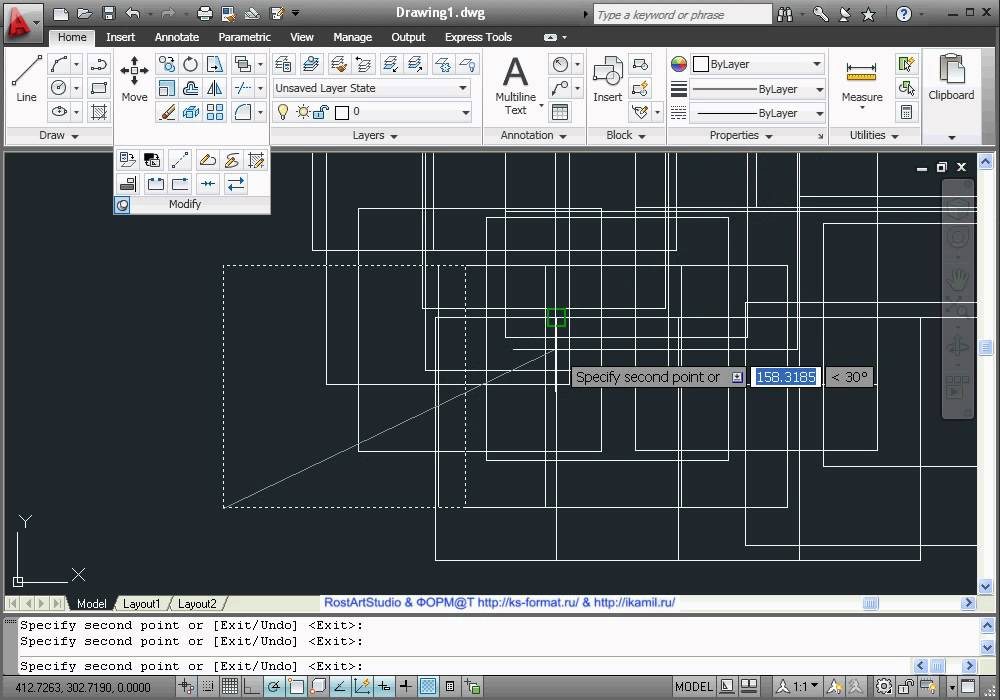Click the MODEL button in status bar
This screenshot has width=1000, height=700.
tap(694, 686)
